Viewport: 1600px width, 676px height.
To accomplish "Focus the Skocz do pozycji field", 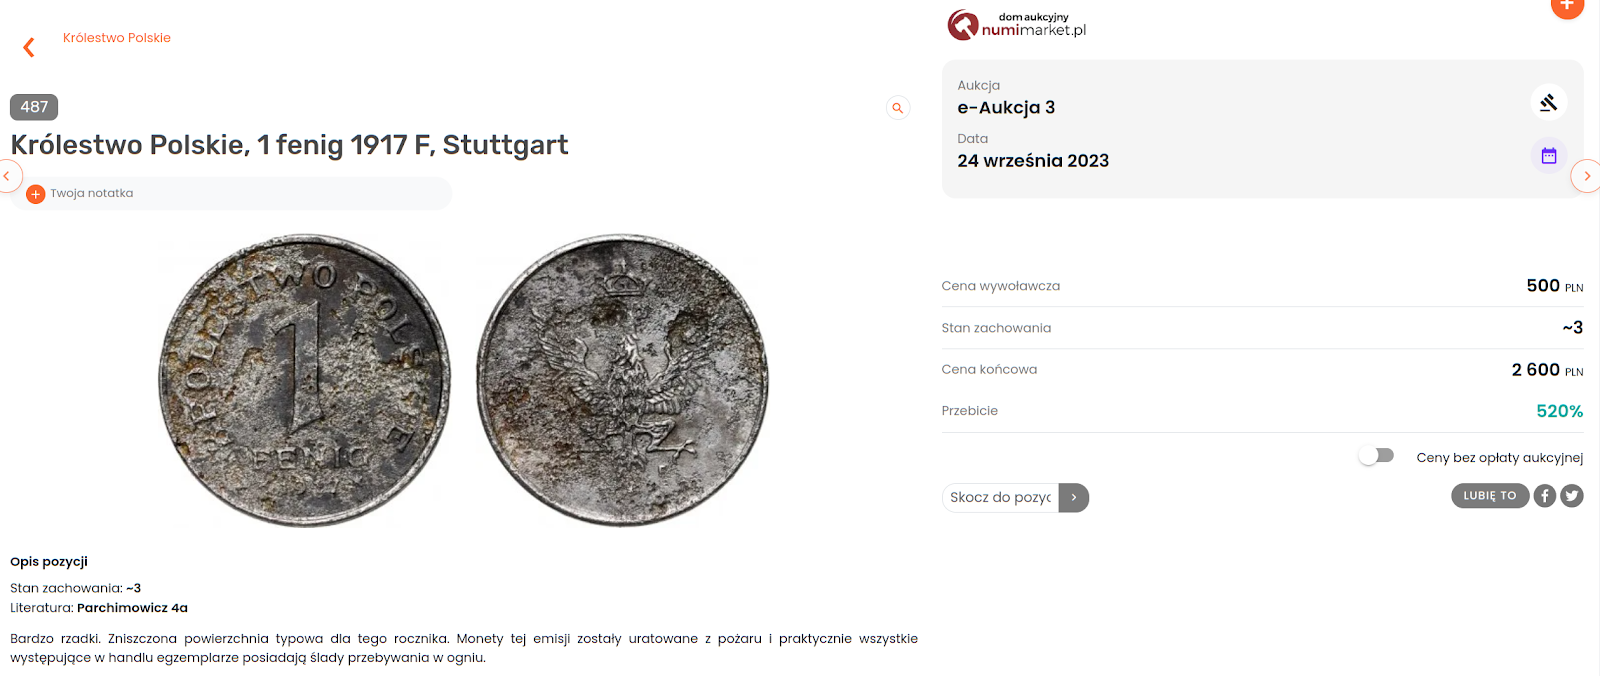I will click(1000, 497).
